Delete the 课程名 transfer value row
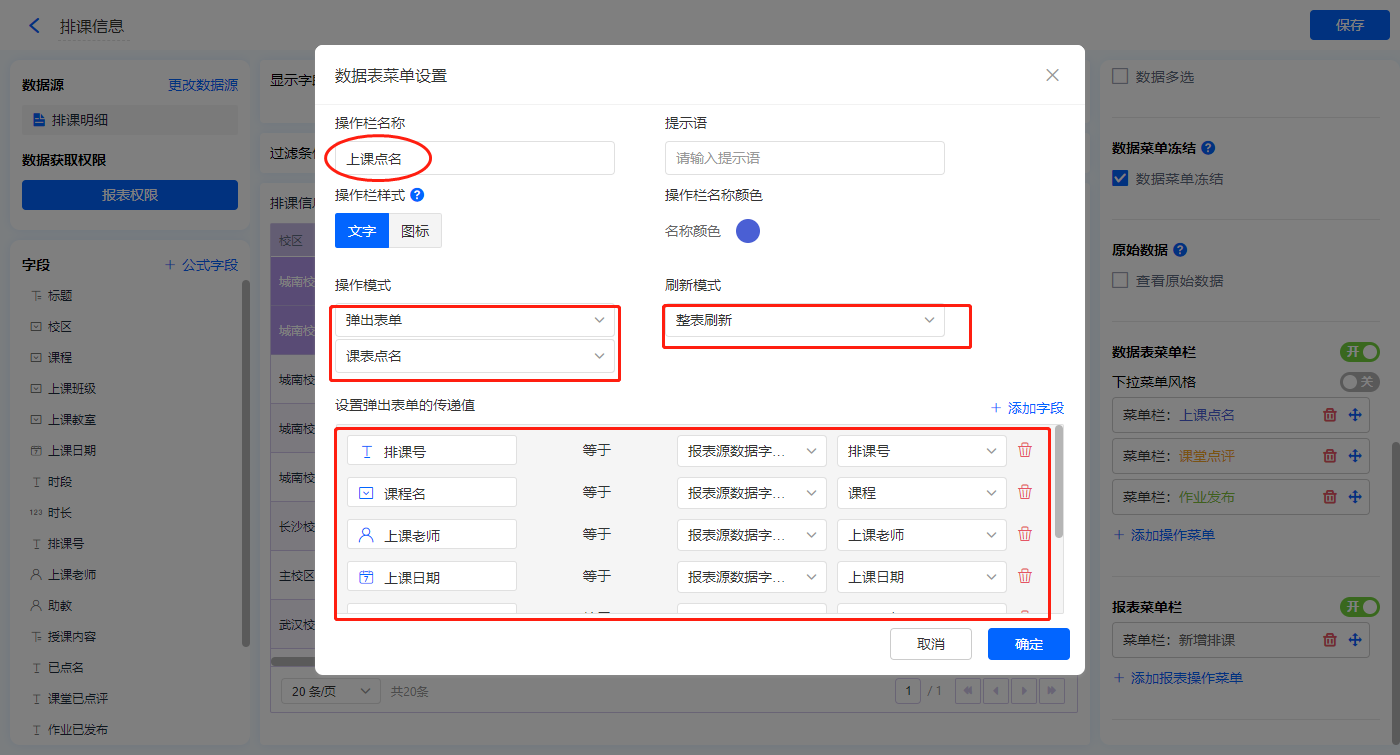The width and height of the screenshot is (1400, 755). coord(1025,492)
